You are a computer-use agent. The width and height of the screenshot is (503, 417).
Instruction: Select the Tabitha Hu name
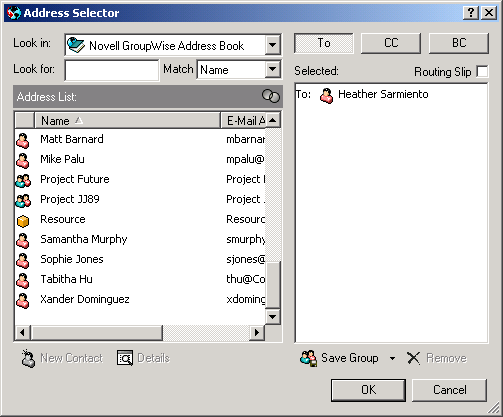click(x=66, y=279)
